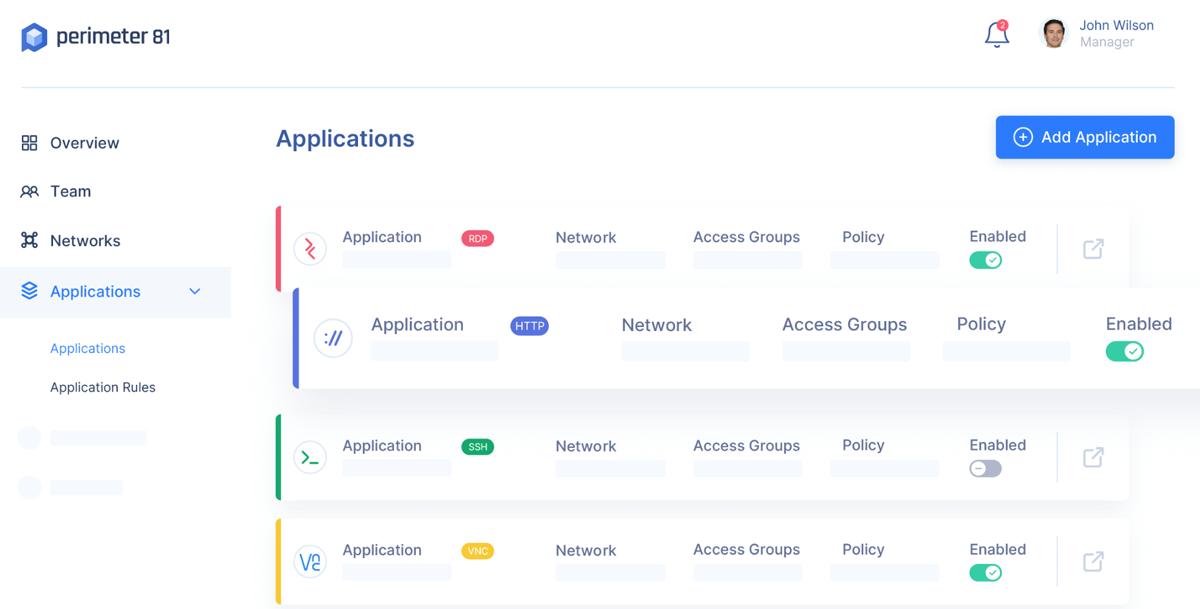The height and width of the screenshot is (609, 1200).
Task: Click Access Groups label in RDP row
Action: (747, 237)
